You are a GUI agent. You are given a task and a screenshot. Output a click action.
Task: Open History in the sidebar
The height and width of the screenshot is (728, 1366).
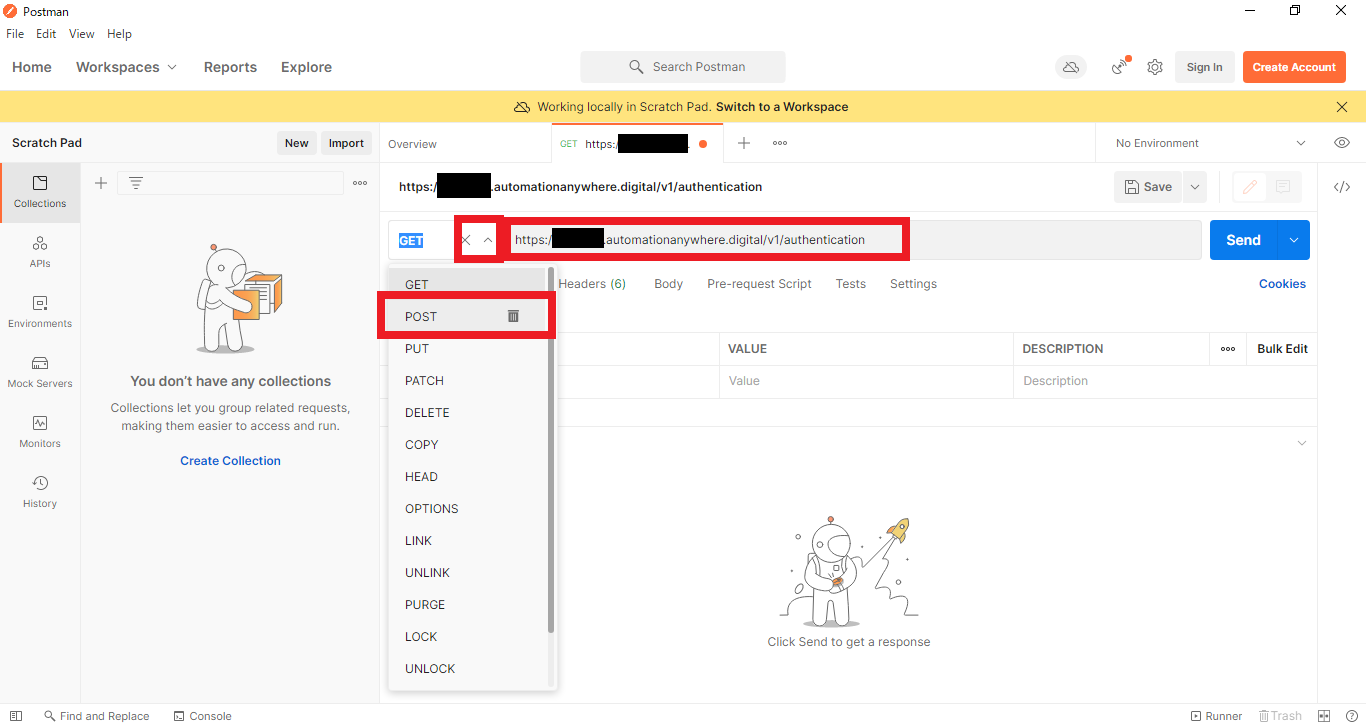(x=40, y=492)
